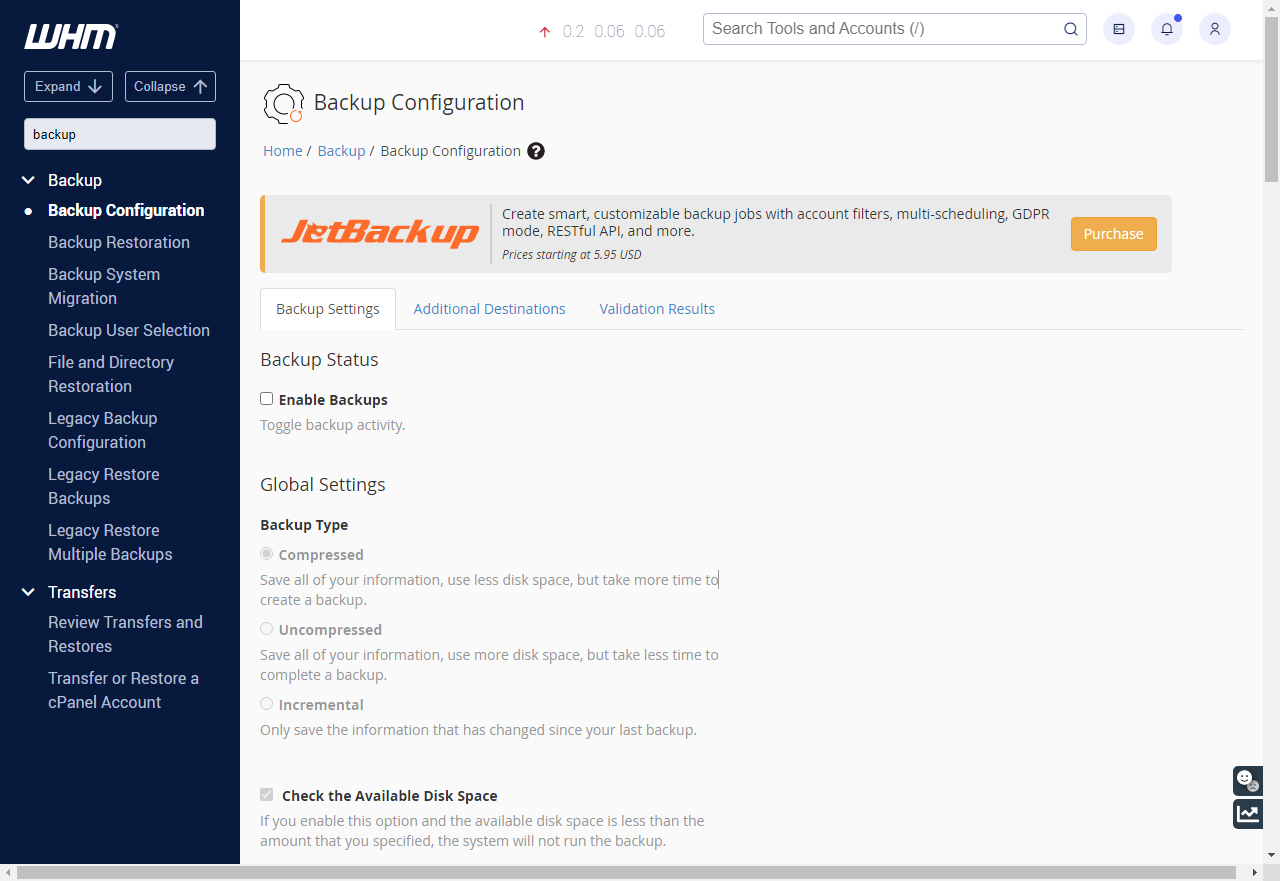1280x881 pixels.
Task: Collapse the Backup section in sidebar
Action: [x=27, y=180]
